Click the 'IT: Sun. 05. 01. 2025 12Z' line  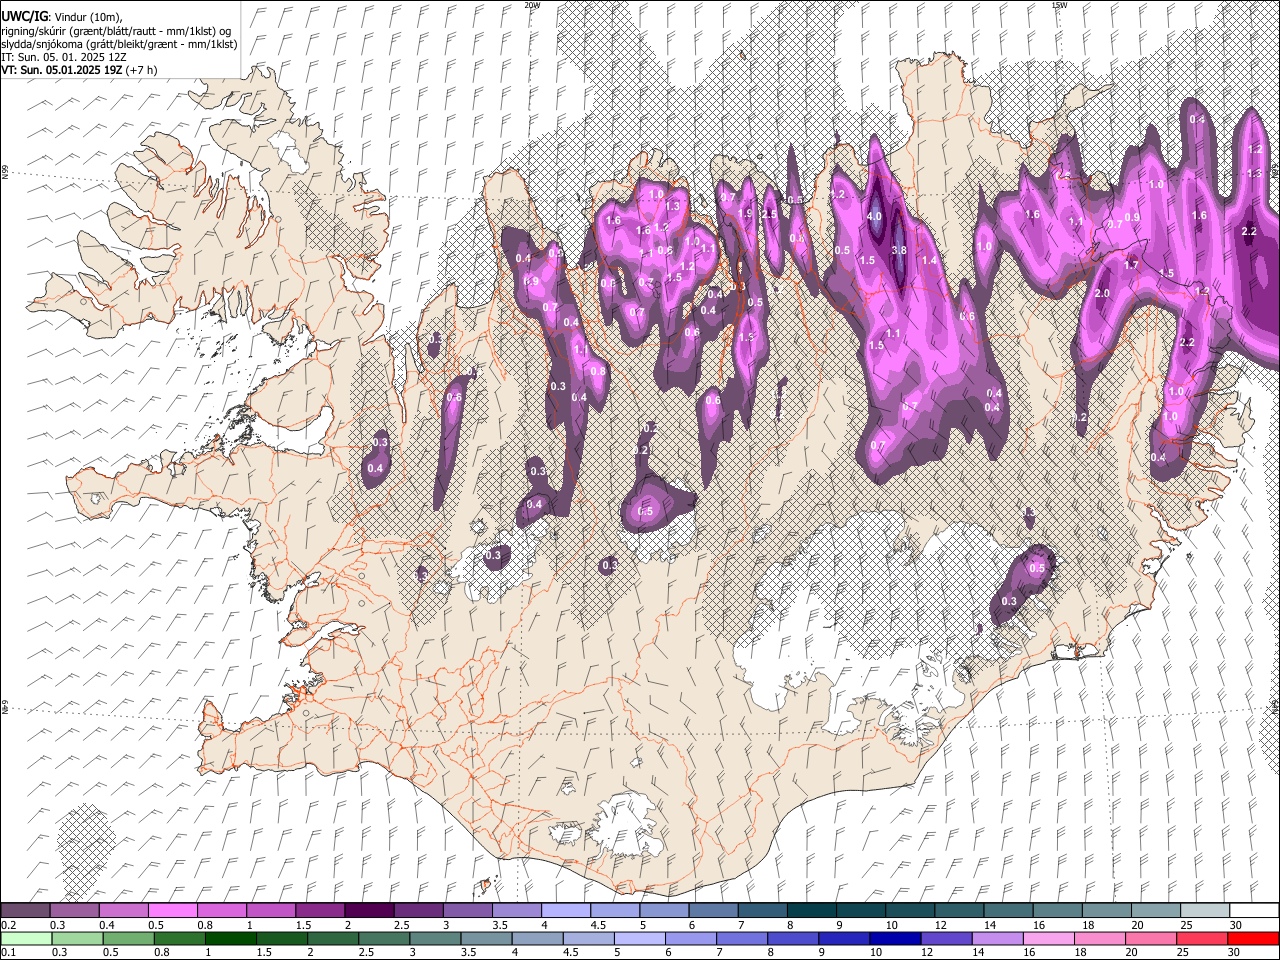pyautogui.click(x=64, y=57)
